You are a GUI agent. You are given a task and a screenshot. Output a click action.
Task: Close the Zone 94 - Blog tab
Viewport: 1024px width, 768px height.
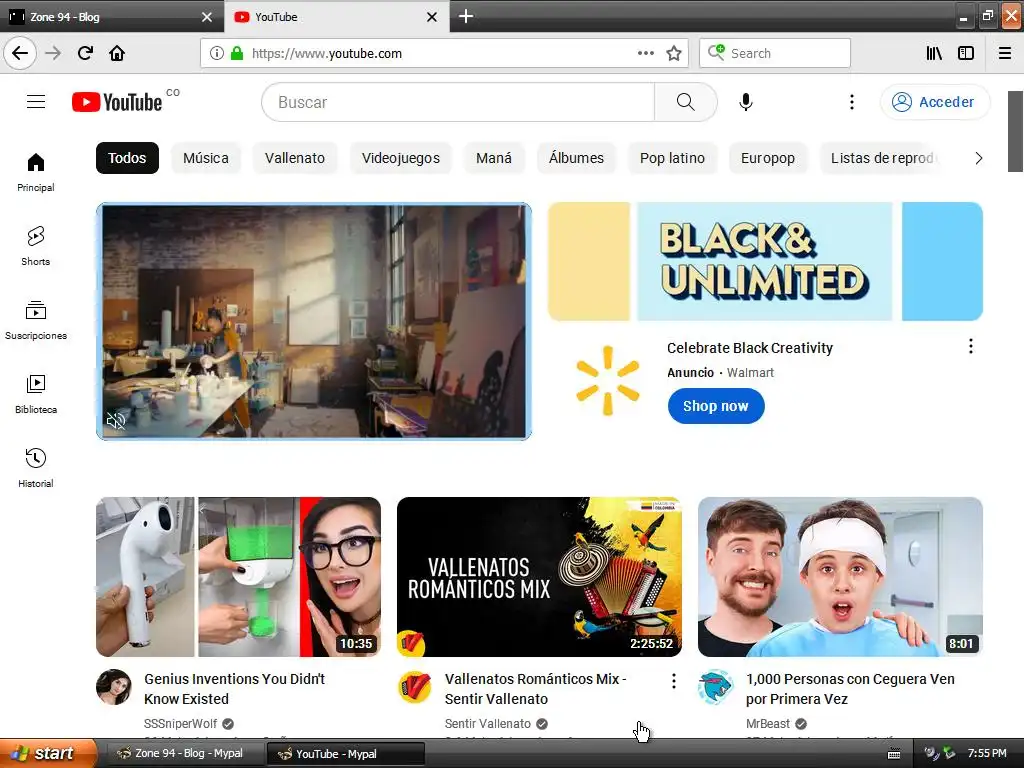click(207, 17)
